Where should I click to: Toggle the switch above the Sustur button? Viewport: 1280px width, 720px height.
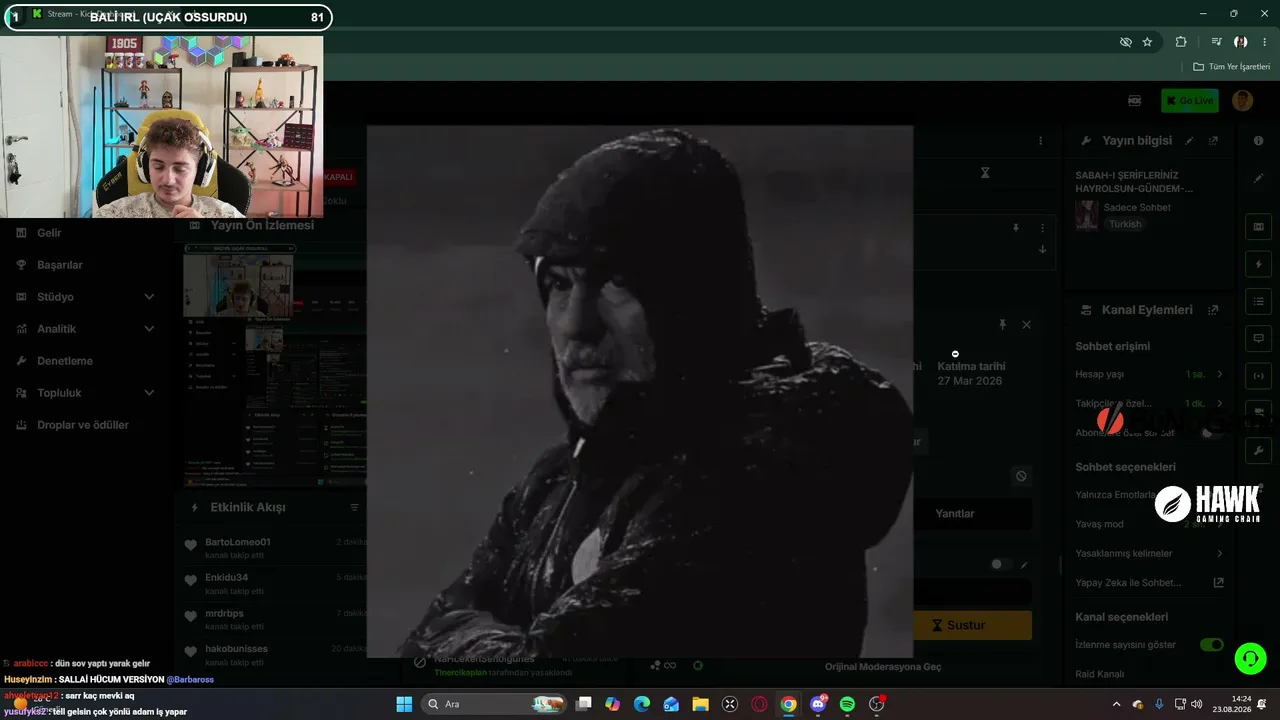(x=1001, y=564)
